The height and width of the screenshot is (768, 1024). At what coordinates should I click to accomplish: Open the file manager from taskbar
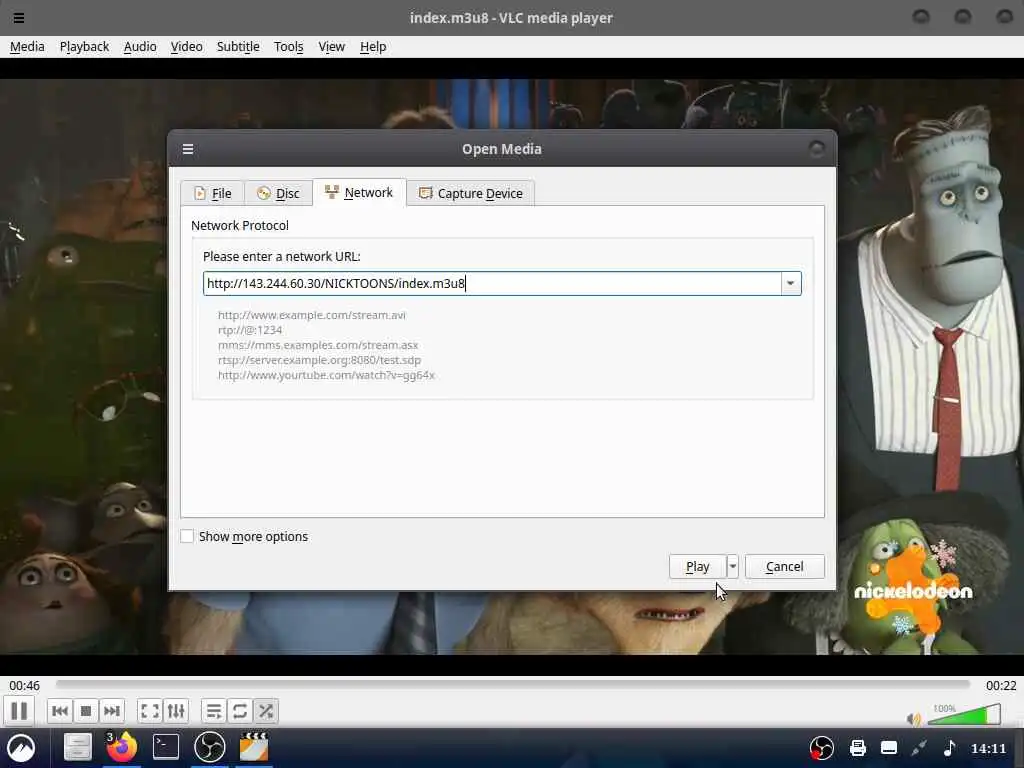click(78, 747)
